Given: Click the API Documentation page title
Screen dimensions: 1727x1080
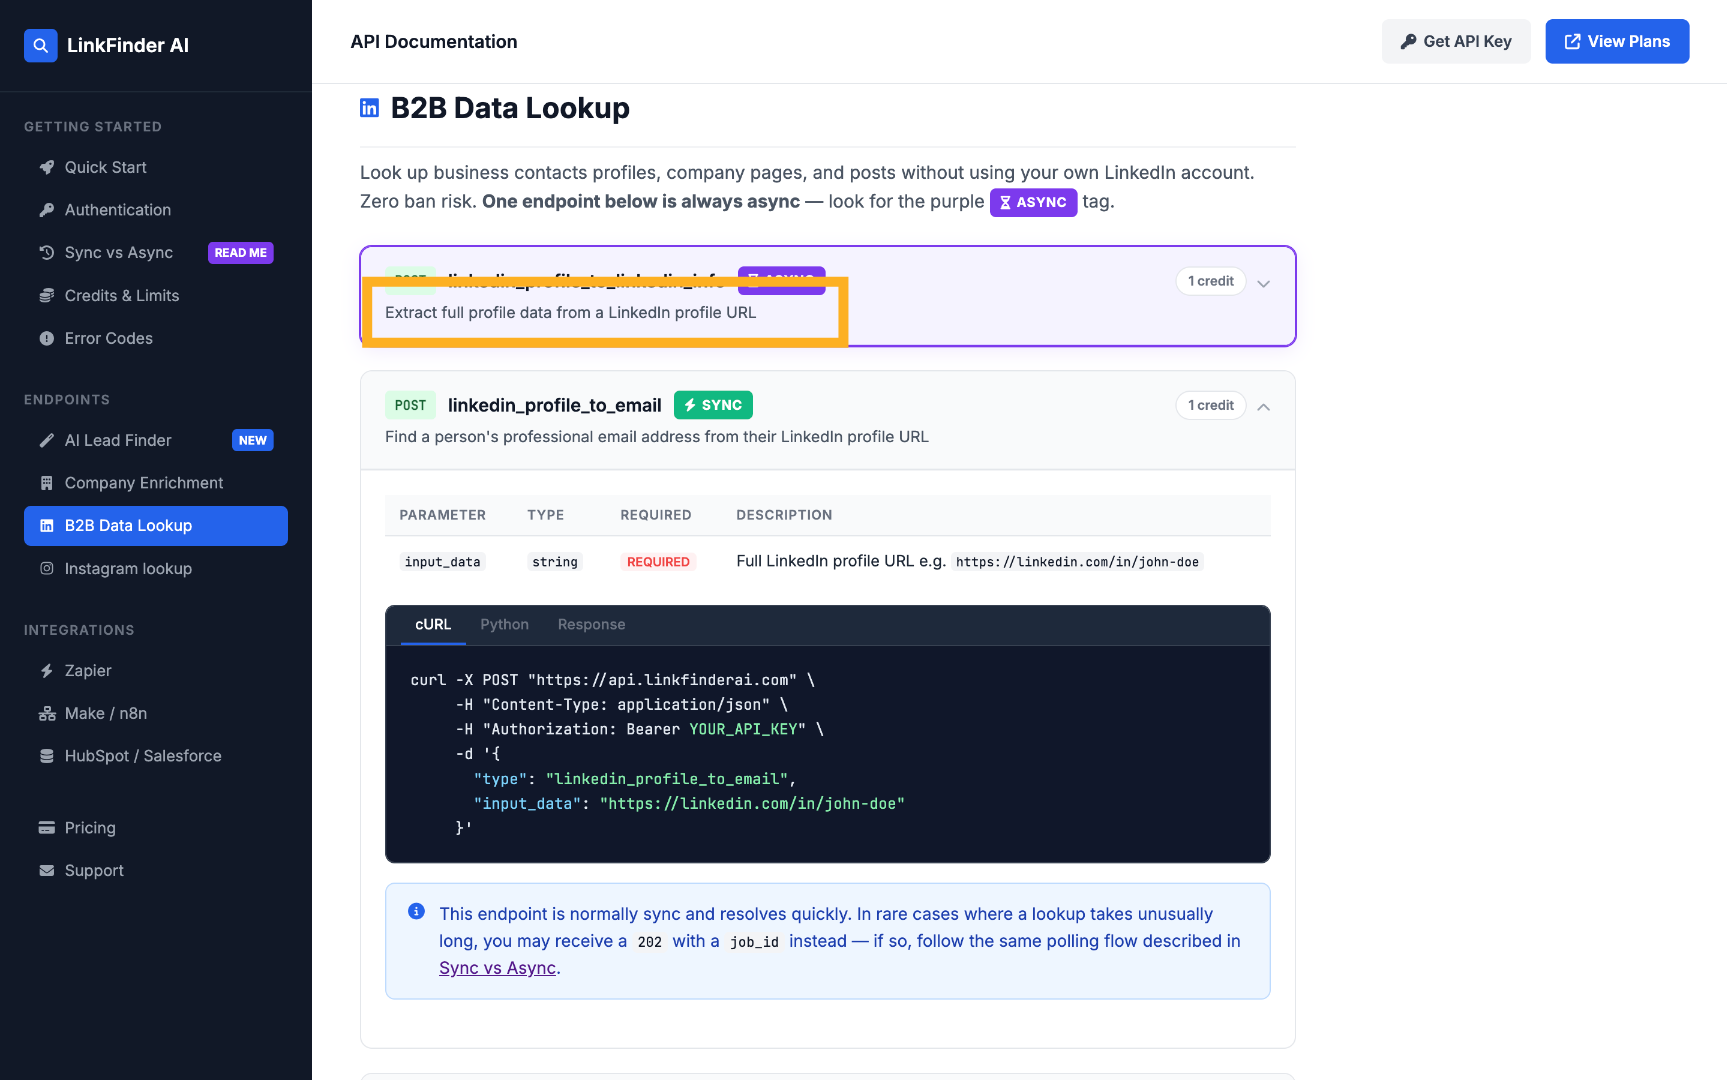Looking at the screenshot, I should [434, 42].
